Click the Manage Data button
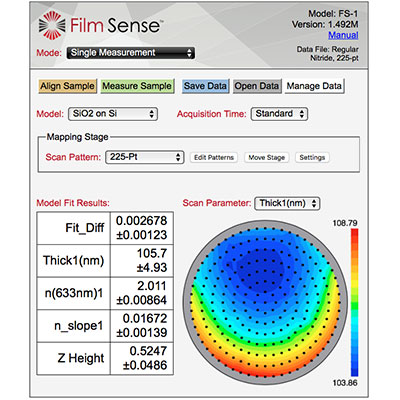Image resolution: width=400 pixels, height=400 pixels. [x=314, y=86]
